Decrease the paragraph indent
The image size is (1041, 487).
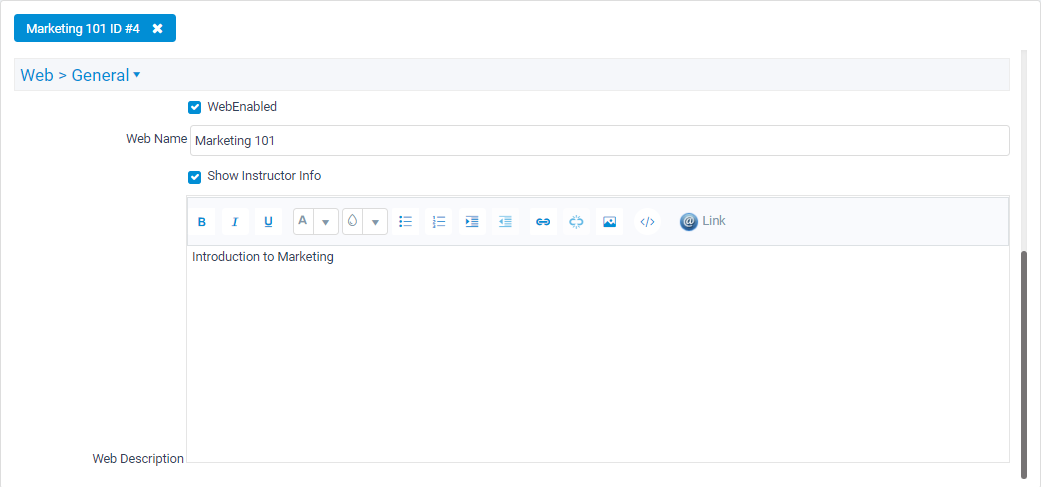tap(505, 222)
